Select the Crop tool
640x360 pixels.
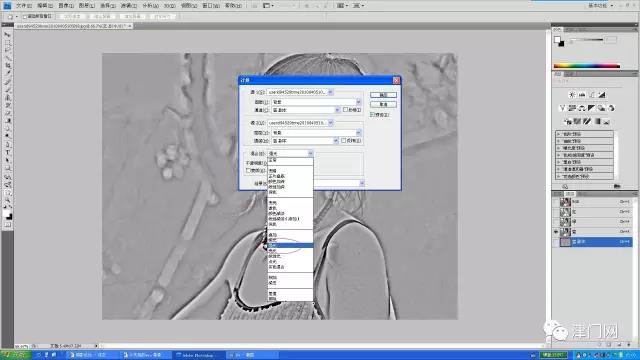coord(8,66)
